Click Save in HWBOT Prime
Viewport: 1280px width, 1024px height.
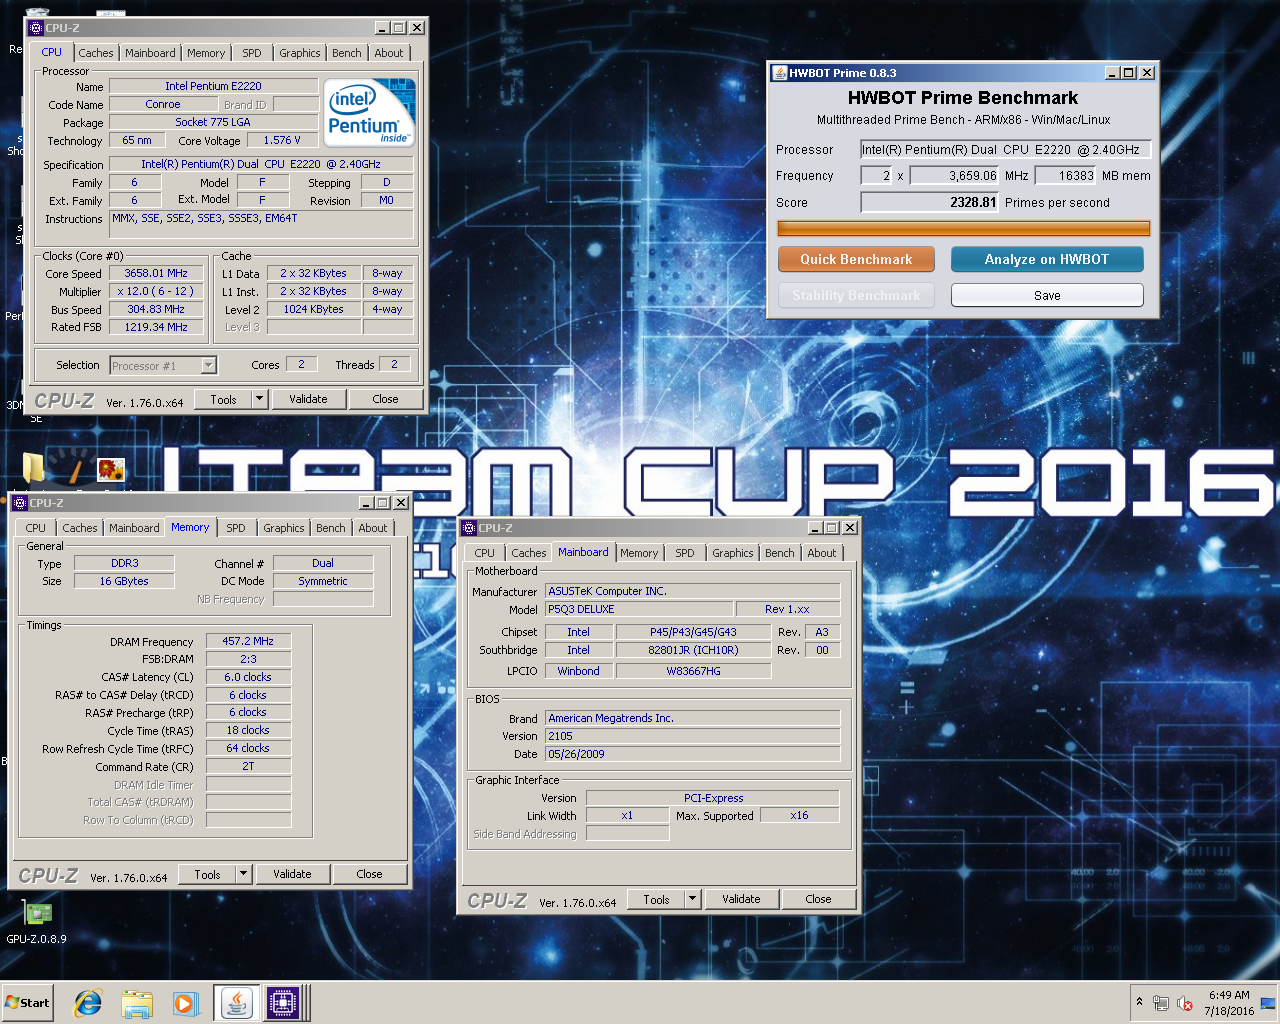click(1047, 295)
